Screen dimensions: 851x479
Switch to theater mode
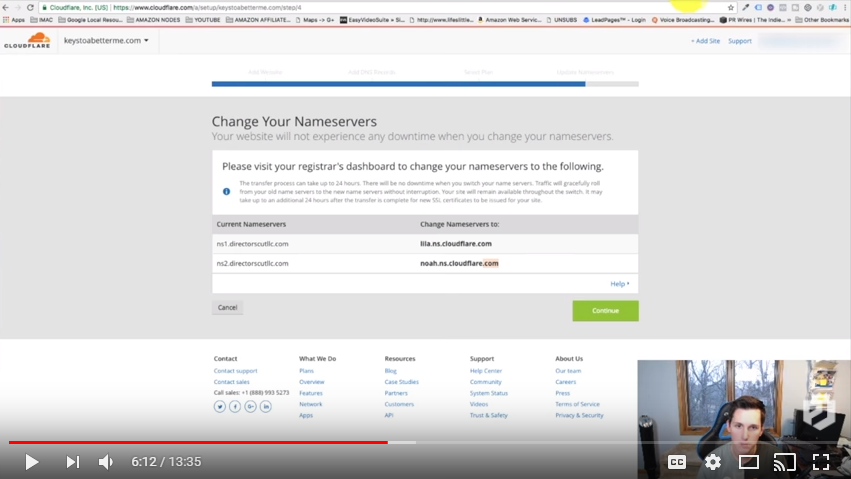click(748, 462)
